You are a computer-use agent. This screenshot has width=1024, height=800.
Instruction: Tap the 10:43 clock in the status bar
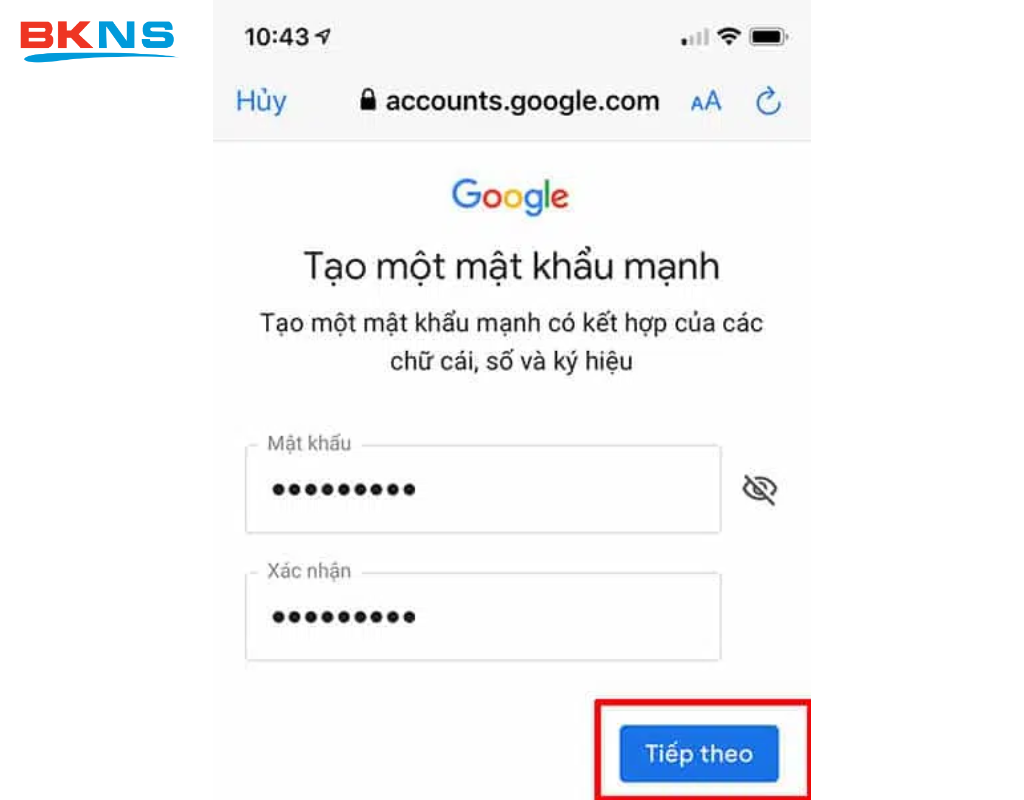[x=276, y=37]
